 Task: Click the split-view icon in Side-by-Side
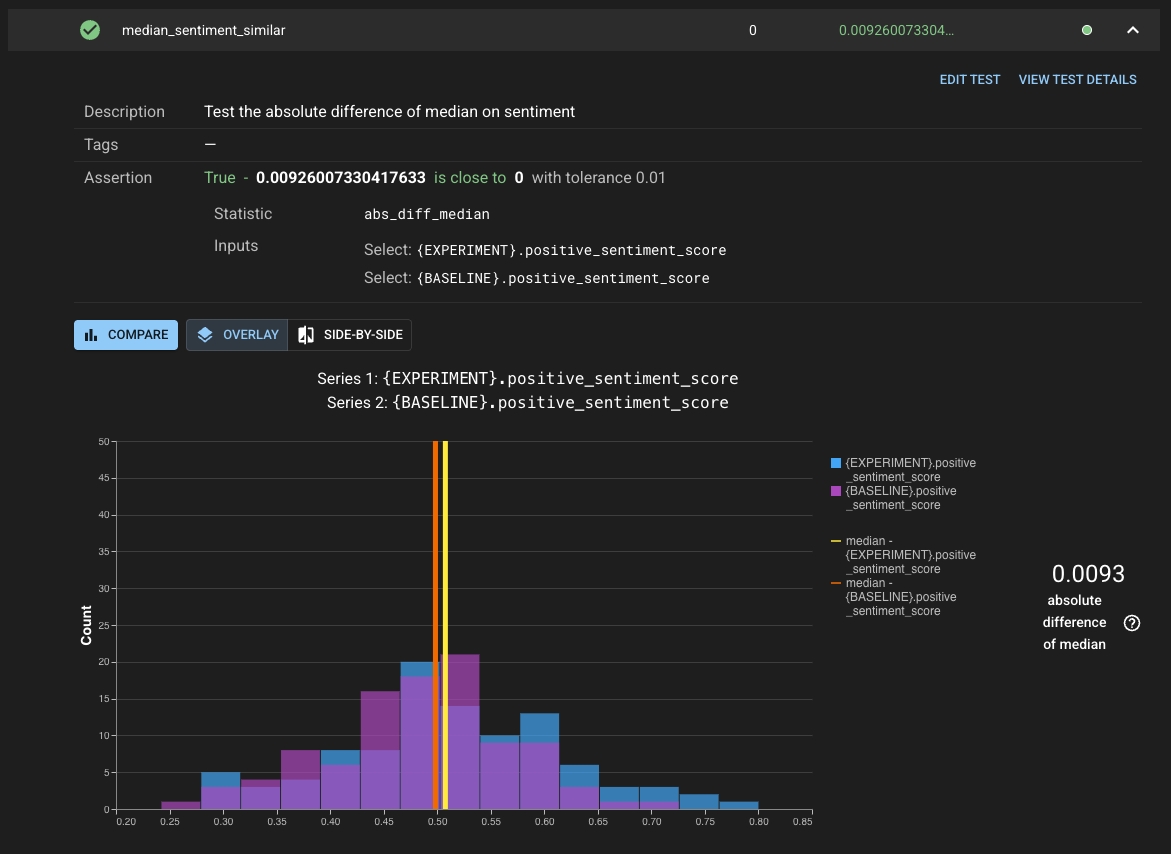click(306, 335)
